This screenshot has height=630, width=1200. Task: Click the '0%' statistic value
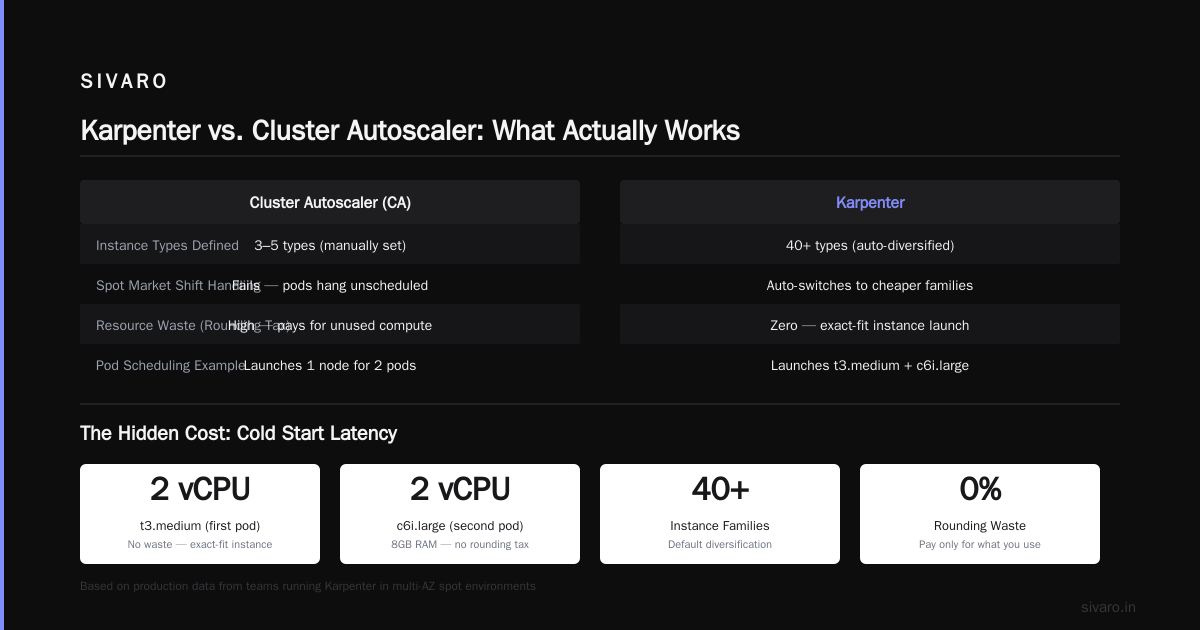point(980,489)
